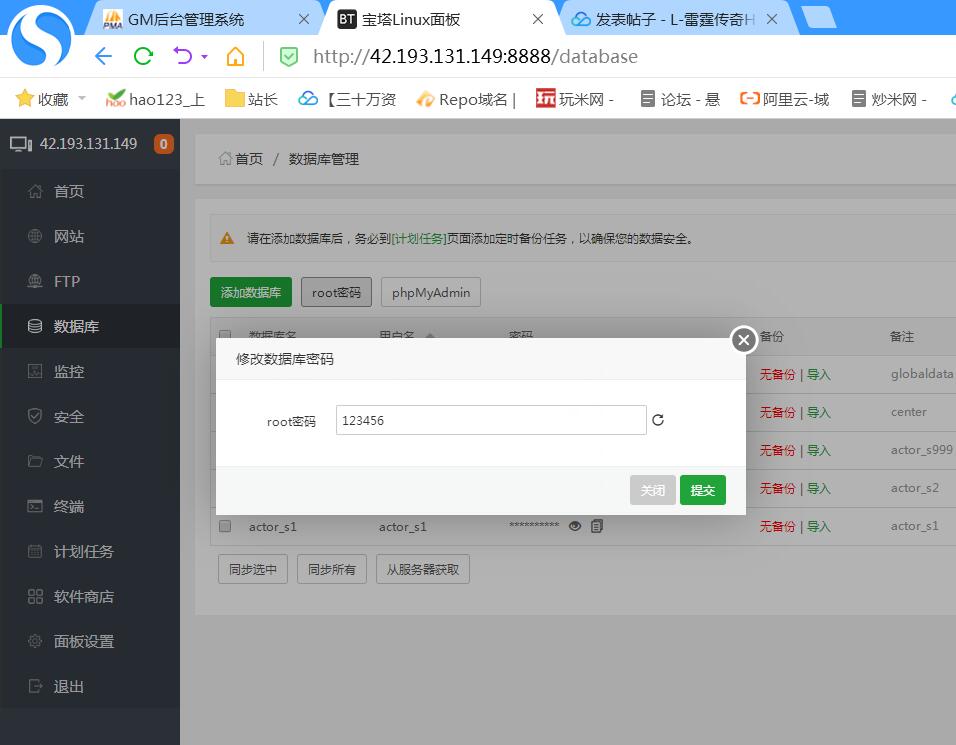The height and width of the screenshot is (745, 956).
Task: Tick the checkbox for actor_s1 database
Action: pos(225,526)
